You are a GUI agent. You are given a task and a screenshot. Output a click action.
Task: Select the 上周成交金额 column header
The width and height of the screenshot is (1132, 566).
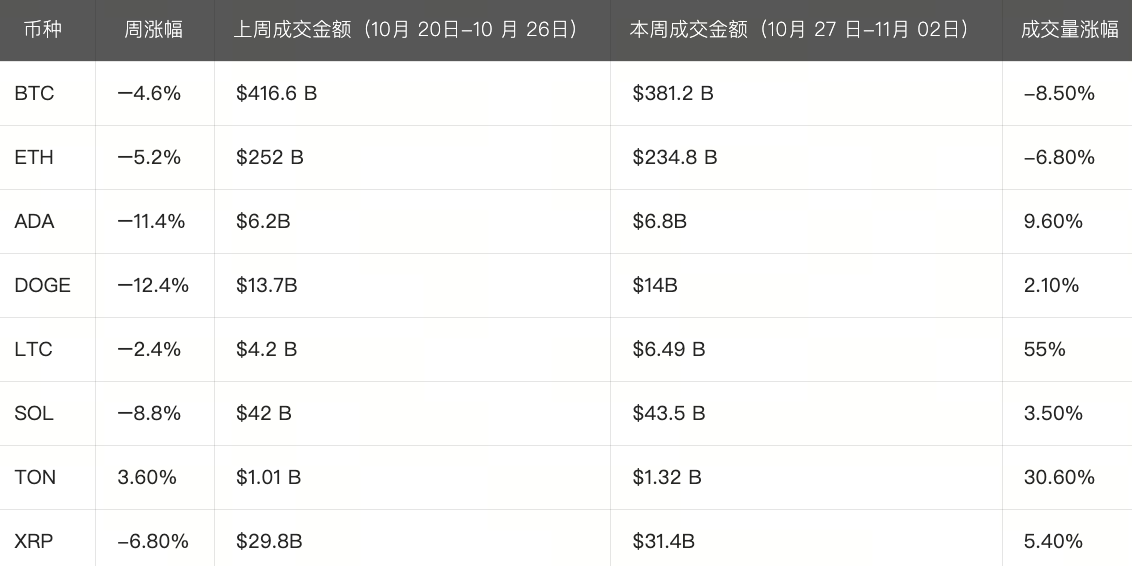tap(408, 29)
